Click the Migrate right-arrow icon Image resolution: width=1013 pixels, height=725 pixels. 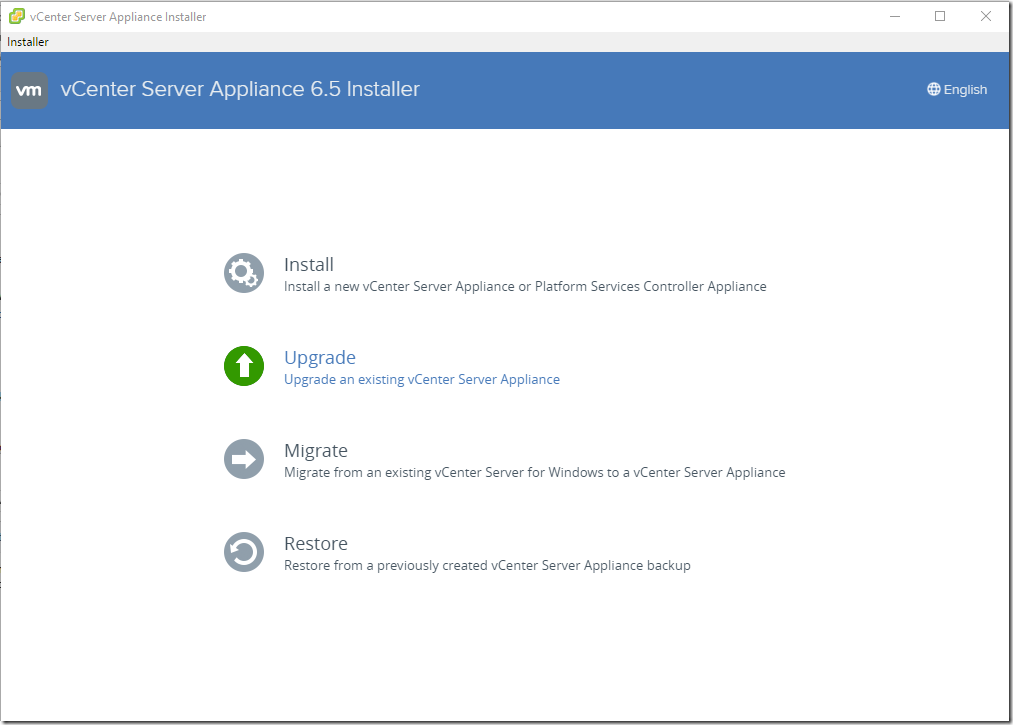tap(244, 459)
